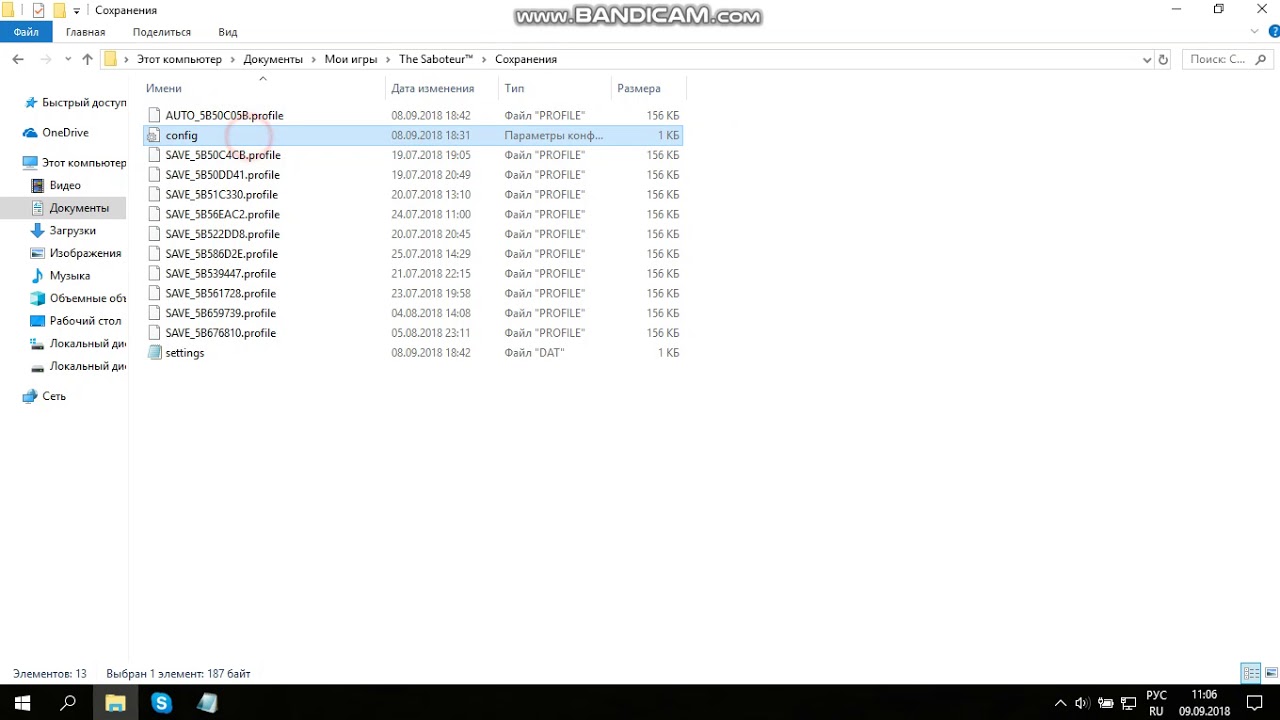Expand the address bar history dropdown

[1147, 59]
